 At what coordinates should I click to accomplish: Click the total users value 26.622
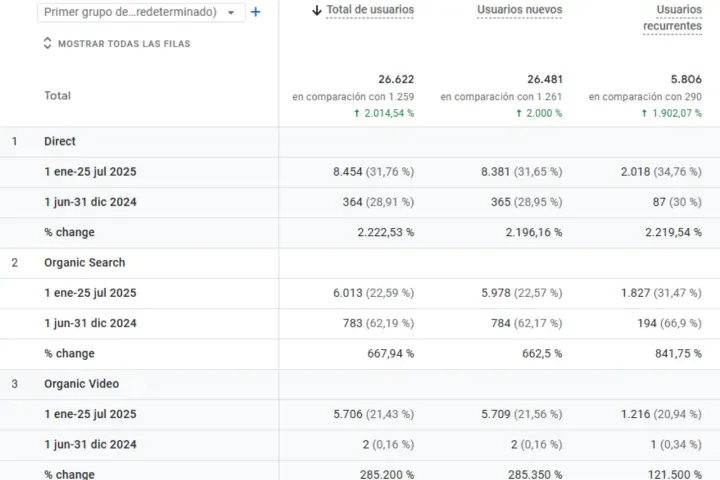click(x=396, y=79)
